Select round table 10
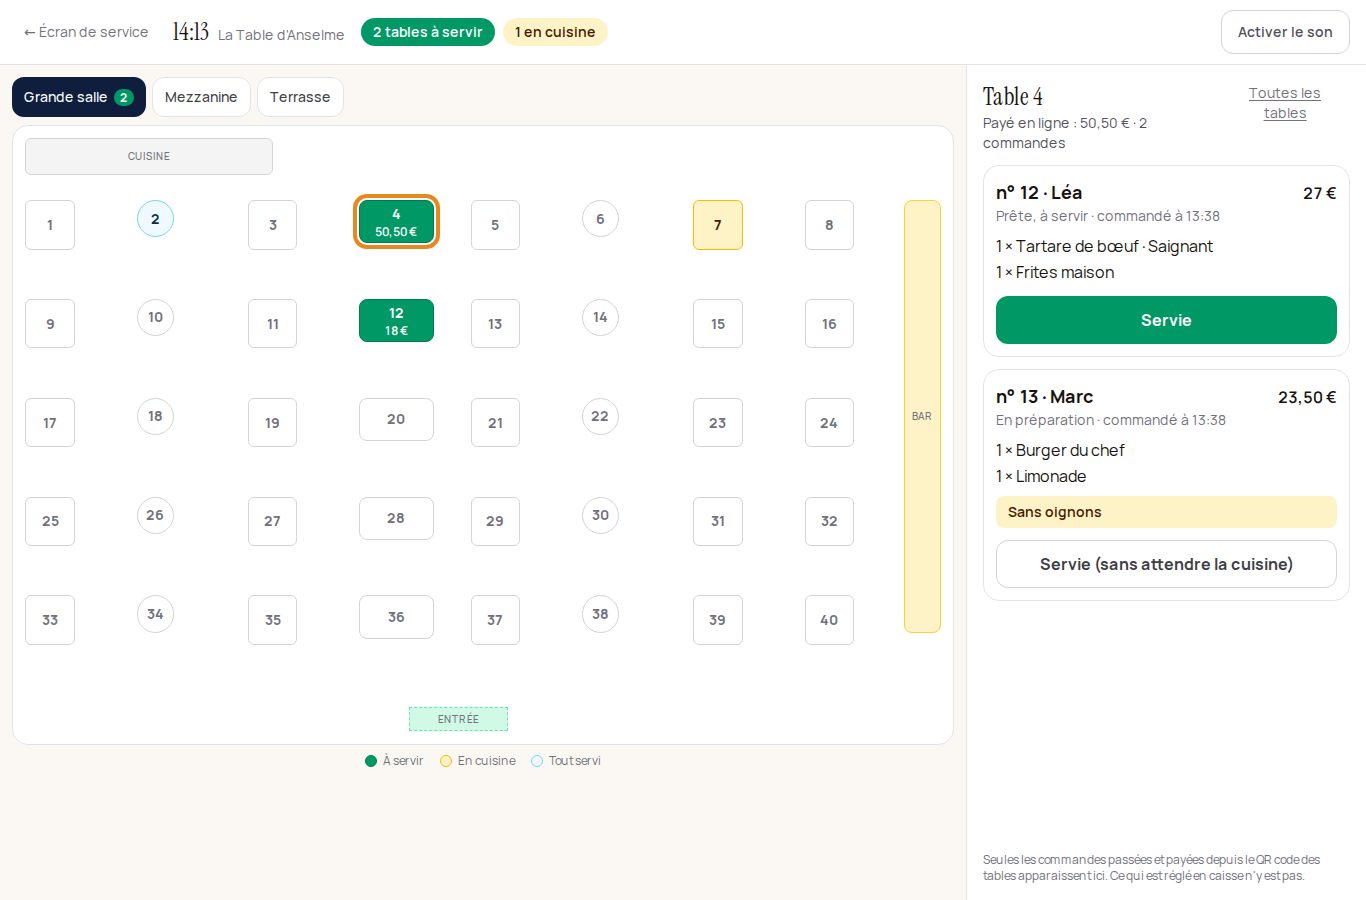 click(x=155, y=317)
